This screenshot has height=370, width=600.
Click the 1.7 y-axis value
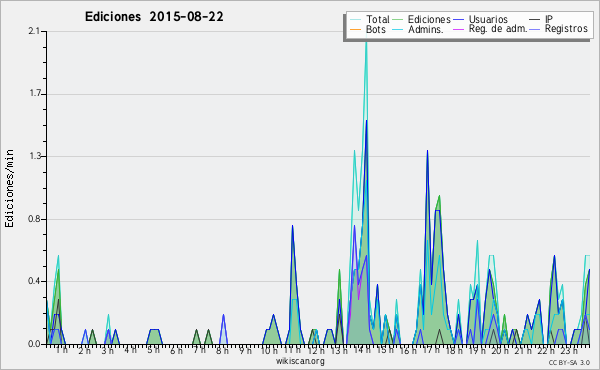pos(34,94)
